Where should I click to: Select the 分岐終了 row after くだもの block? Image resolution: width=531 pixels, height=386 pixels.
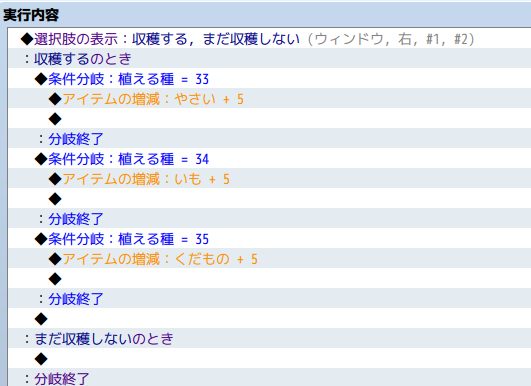point(270,298)
